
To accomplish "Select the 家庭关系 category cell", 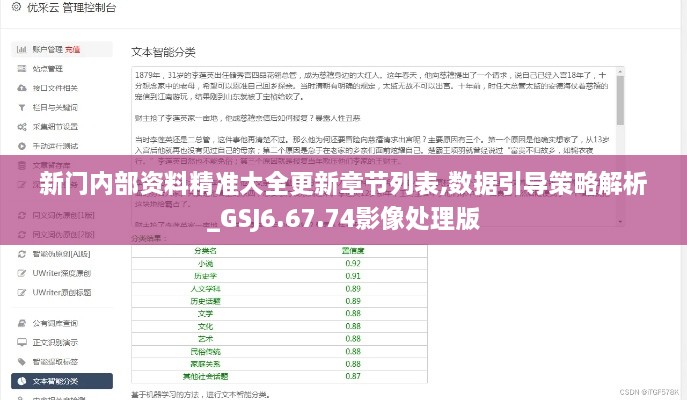I will pos(205,364).
